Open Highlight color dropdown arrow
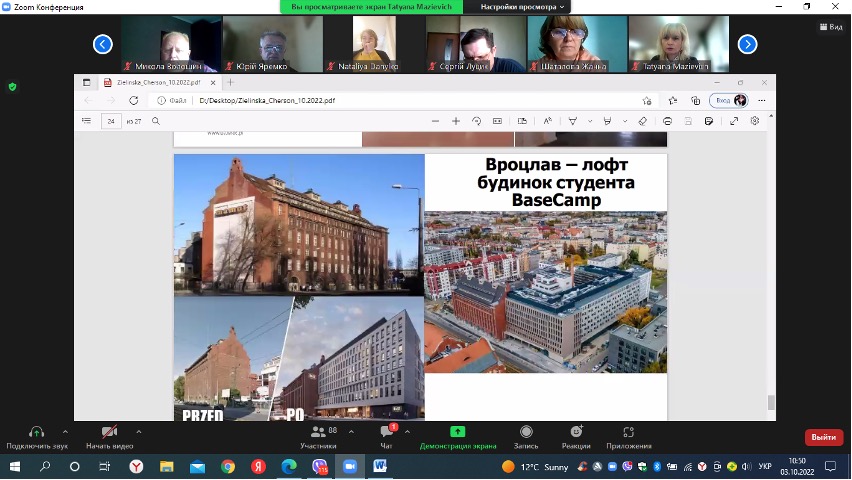The width and height of the screenshot is (852, 480). 625,121
